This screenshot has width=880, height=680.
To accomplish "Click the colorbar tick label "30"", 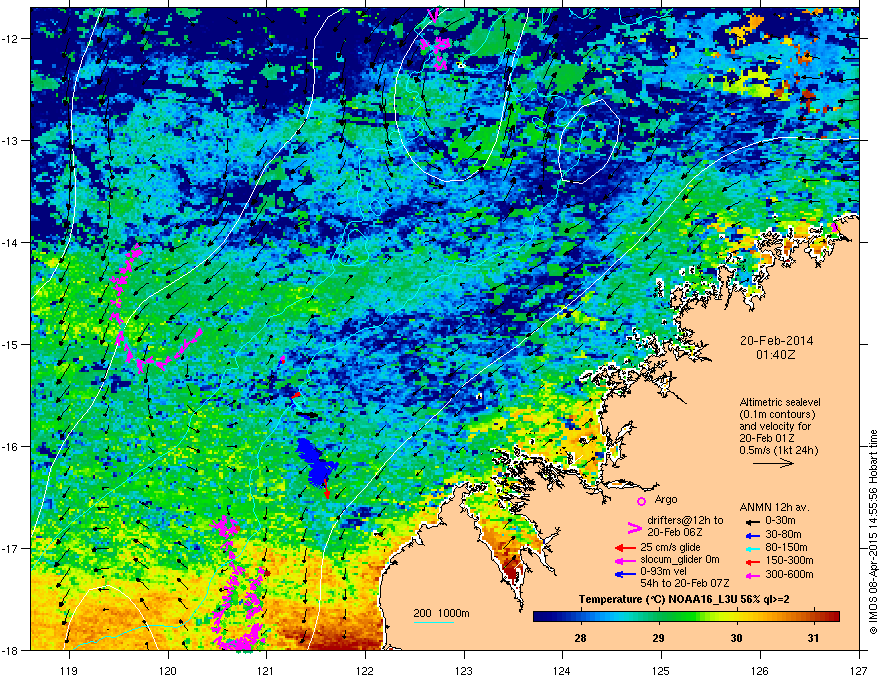I will click(736, 638).
